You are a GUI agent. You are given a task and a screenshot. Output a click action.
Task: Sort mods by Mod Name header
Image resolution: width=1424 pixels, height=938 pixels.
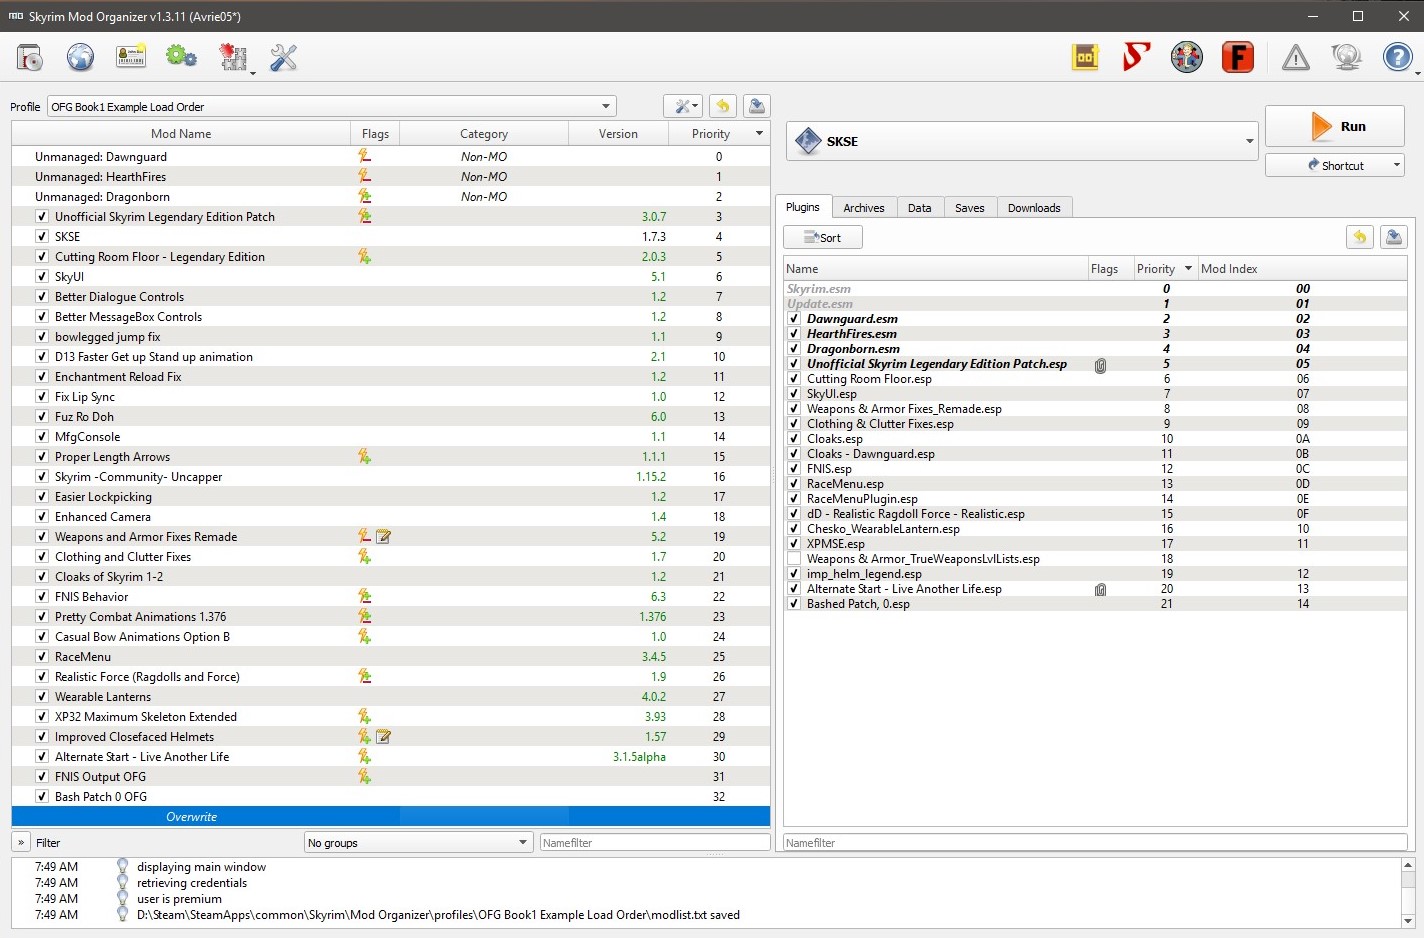pyautogui.click(x=181, y=134)
